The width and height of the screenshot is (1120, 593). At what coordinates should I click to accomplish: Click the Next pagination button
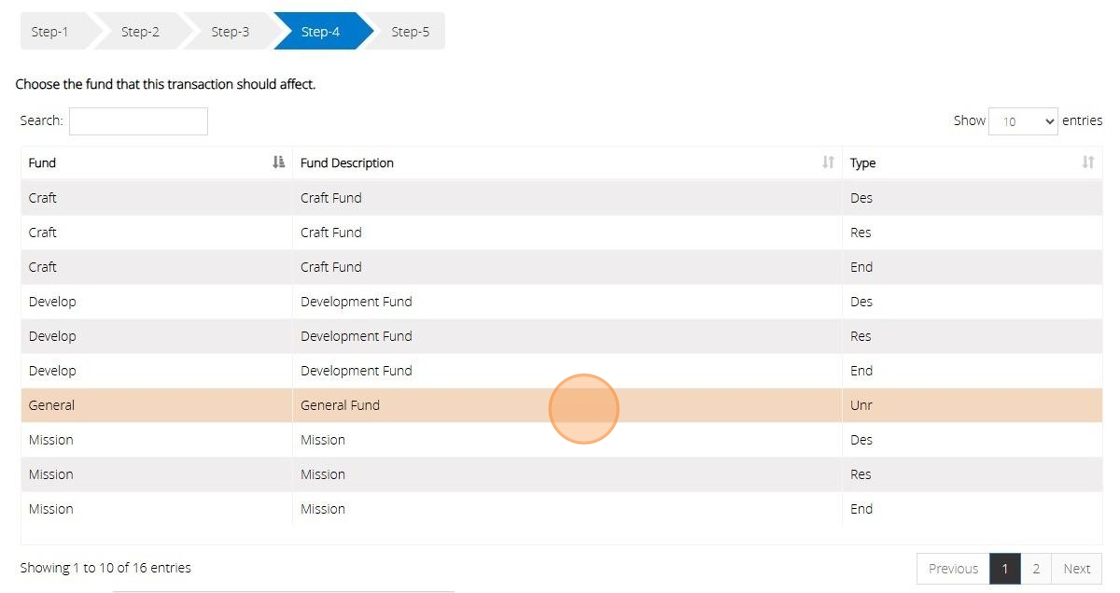(x=1076, y=569)
